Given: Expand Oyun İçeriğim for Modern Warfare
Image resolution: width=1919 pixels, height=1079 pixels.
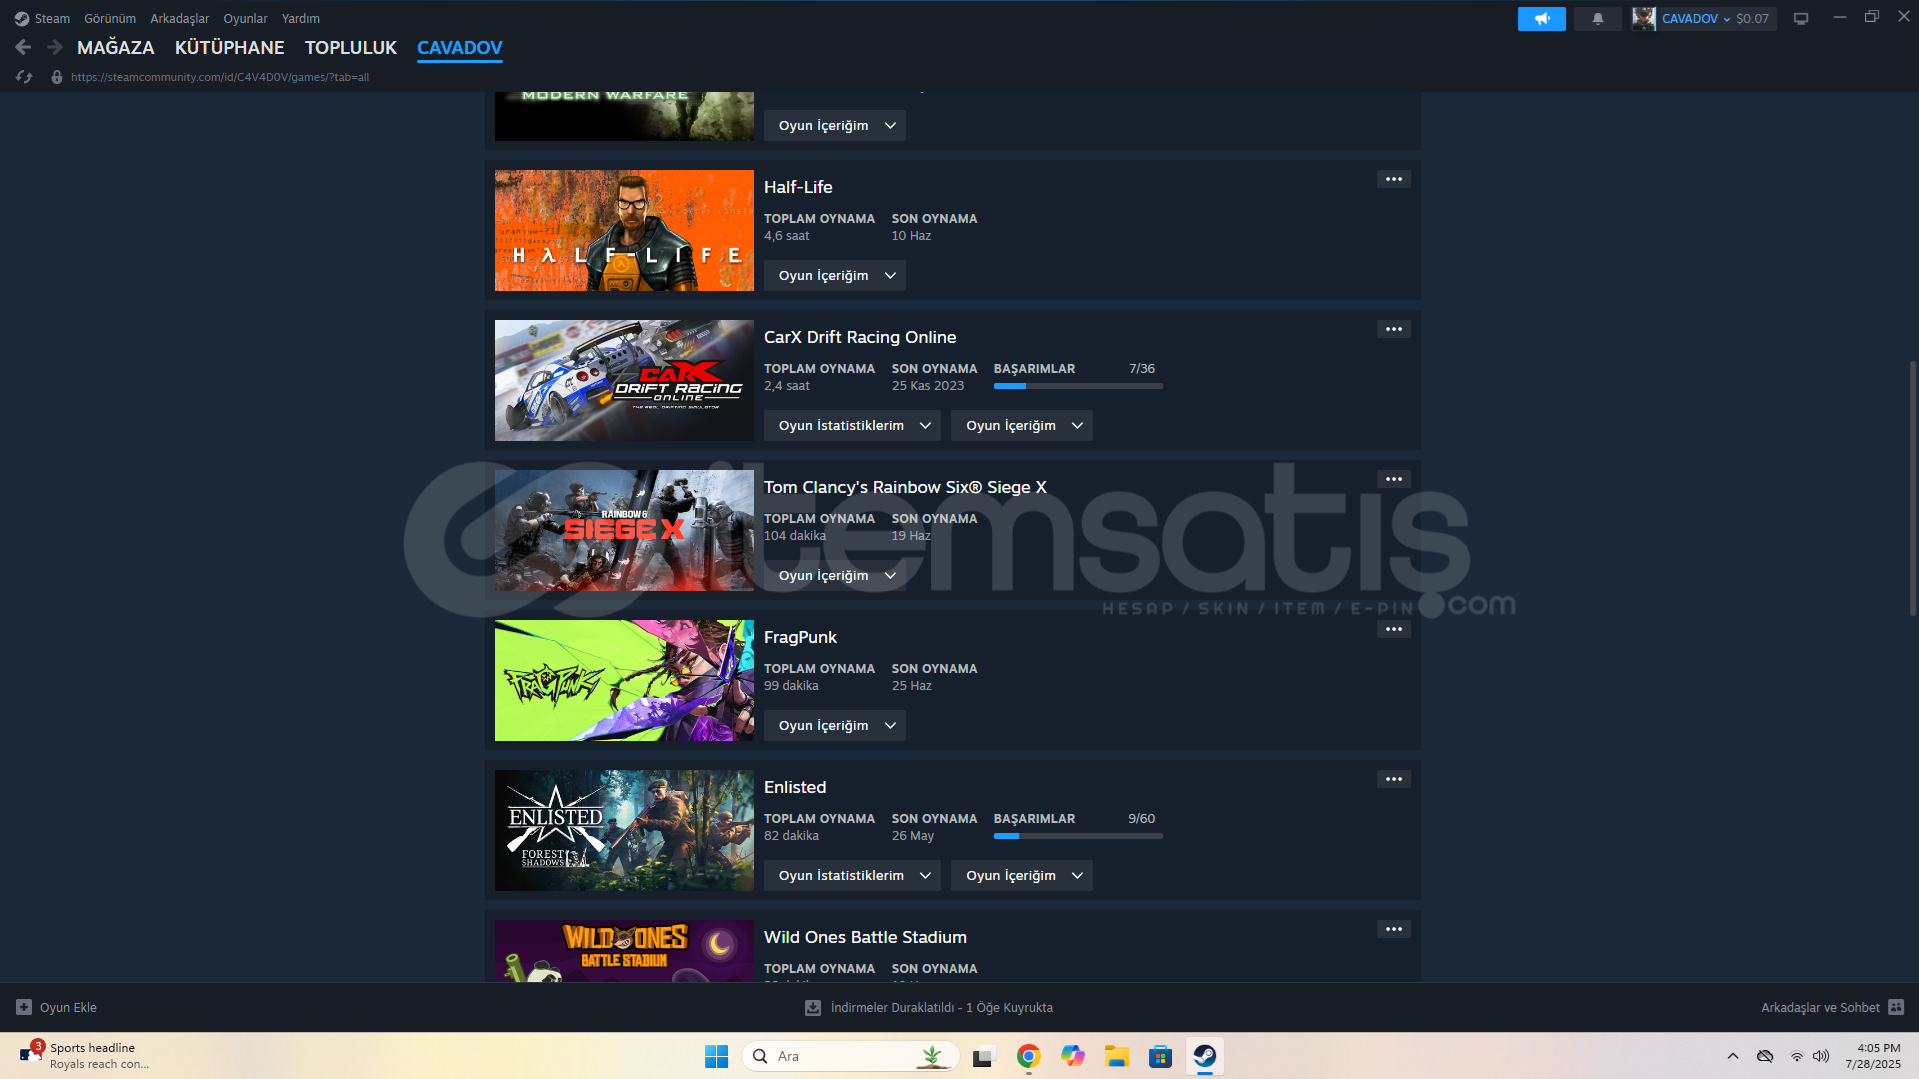Looking at the screenshot, I should click(834, 126).
